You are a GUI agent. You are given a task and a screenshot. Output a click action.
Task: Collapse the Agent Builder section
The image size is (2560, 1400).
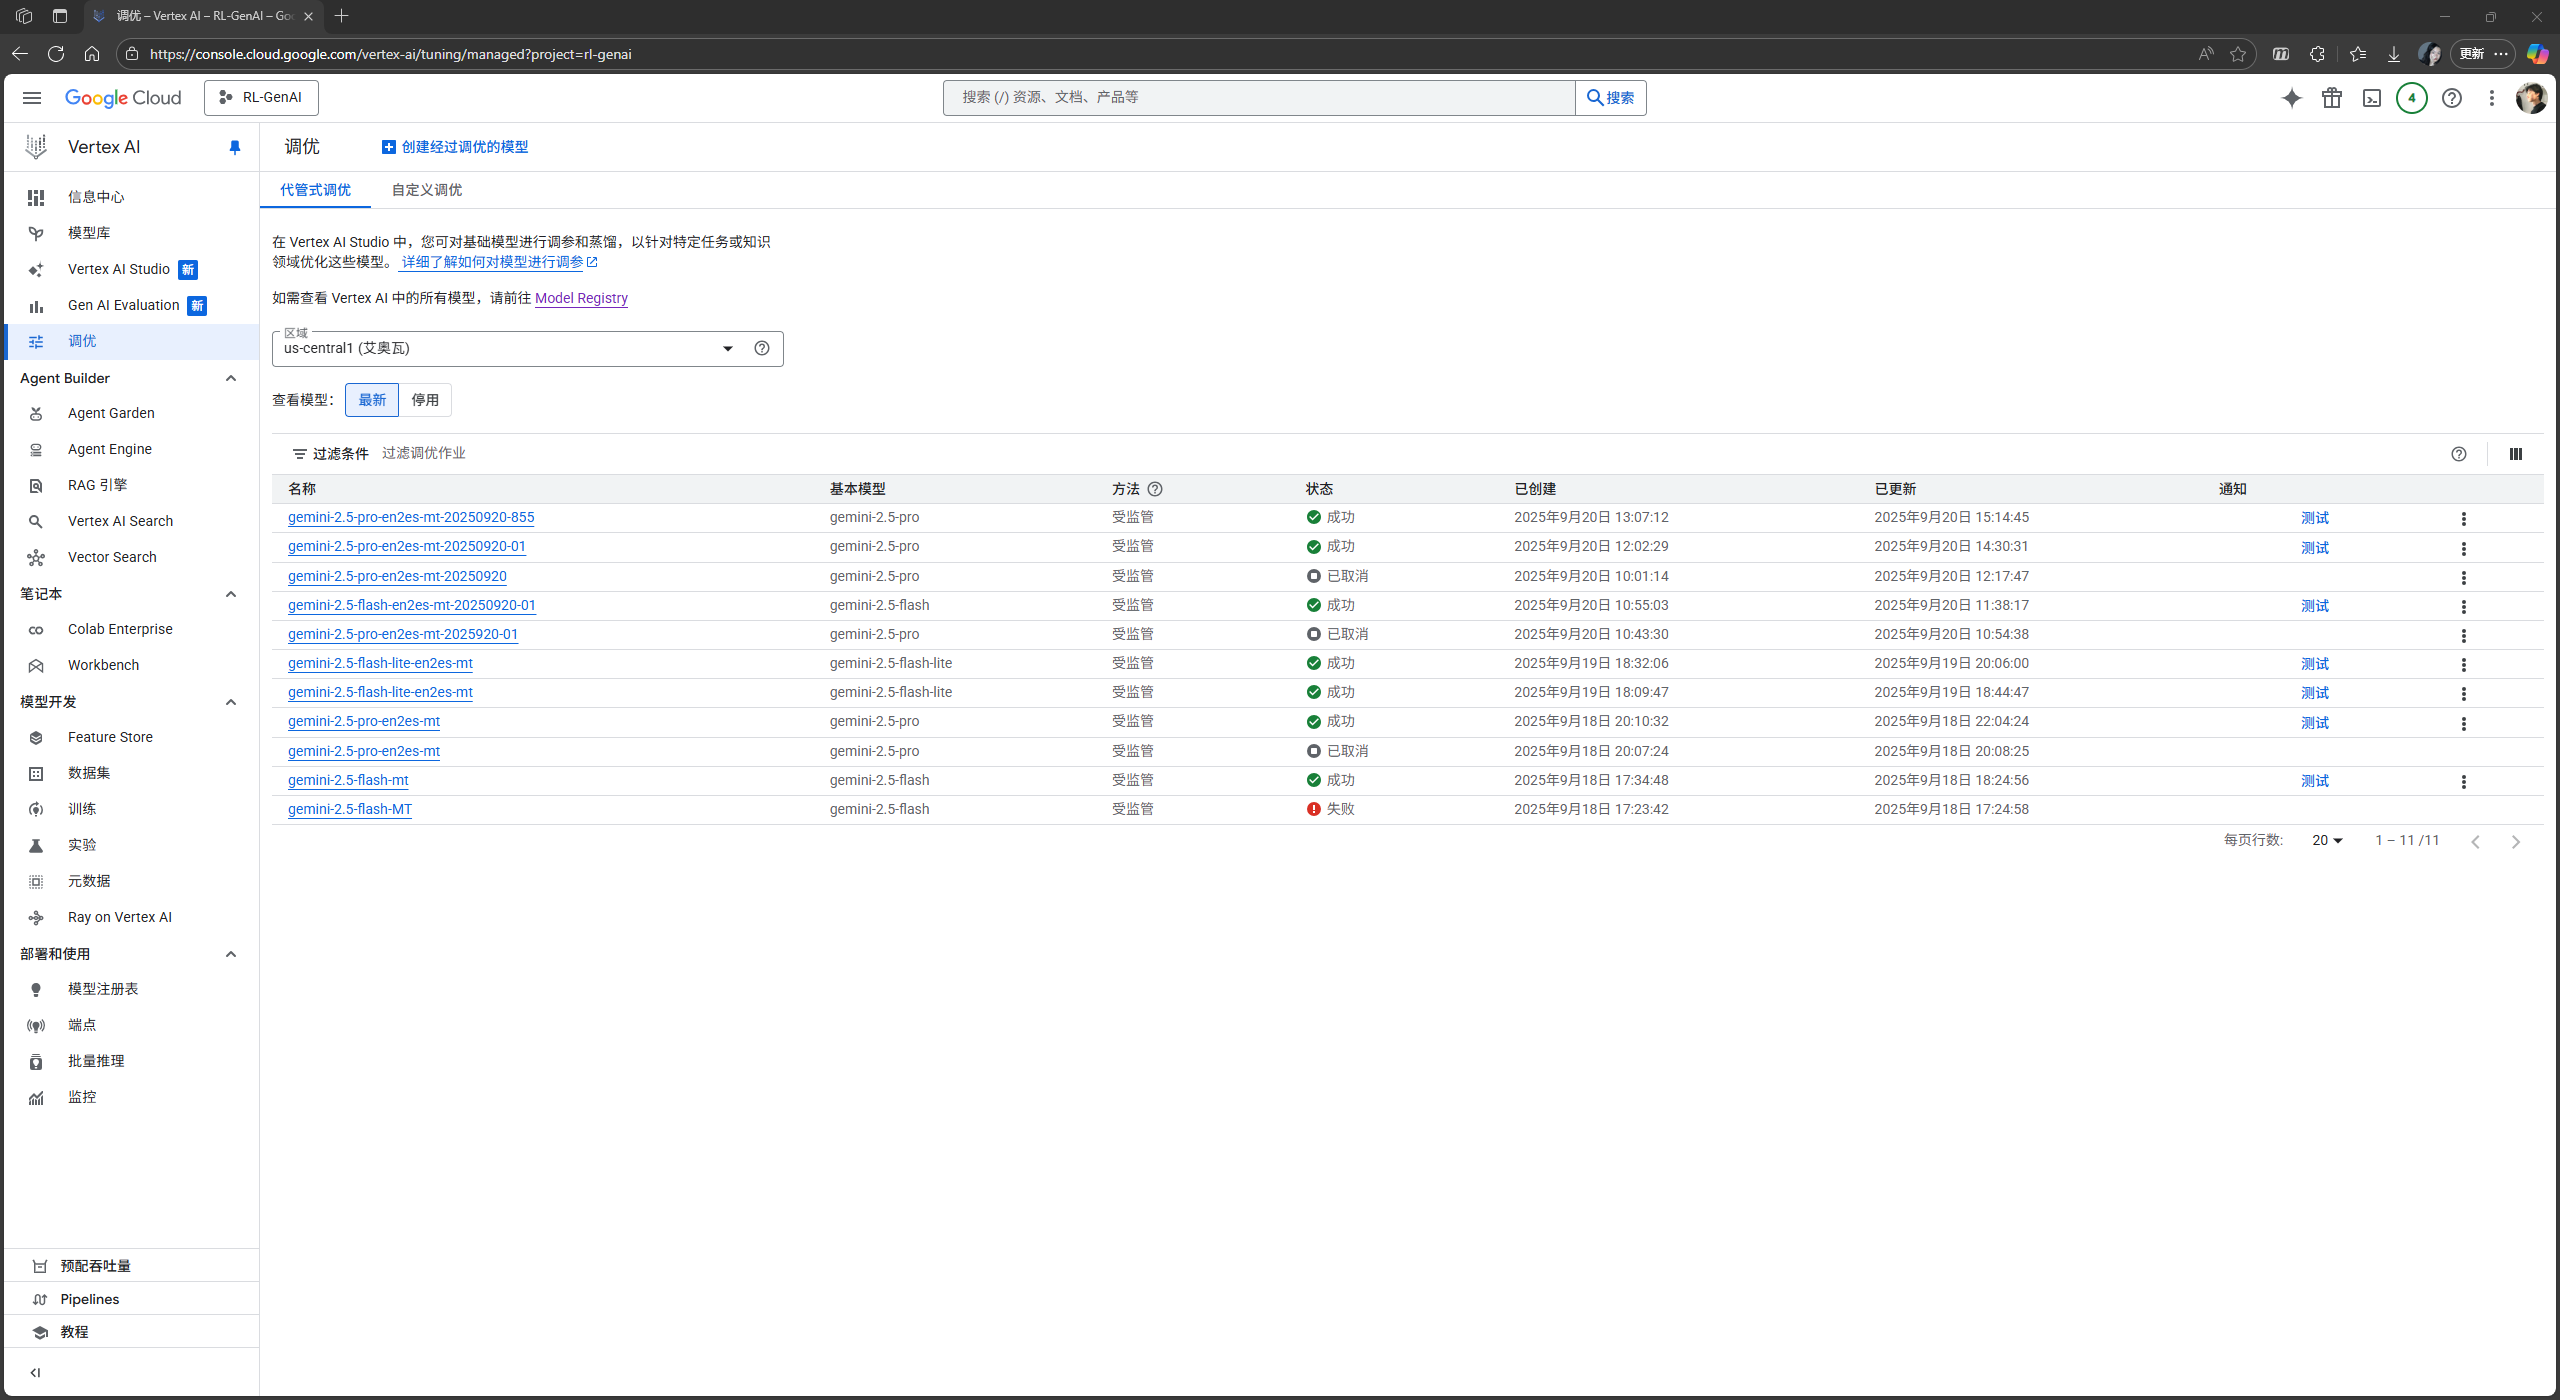pyautogui.click(x=231, y=378)
